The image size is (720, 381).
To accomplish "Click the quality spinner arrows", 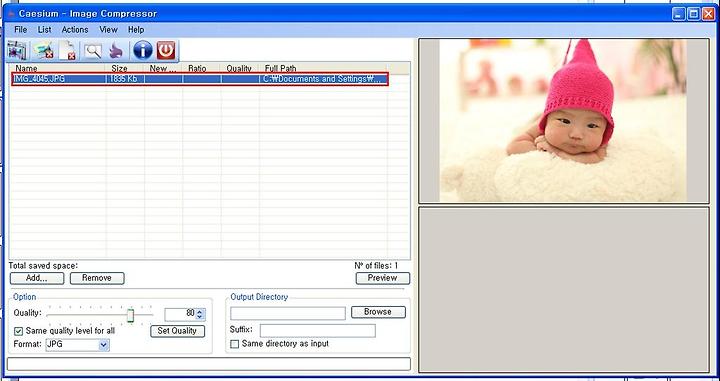I will coord(200,314).
